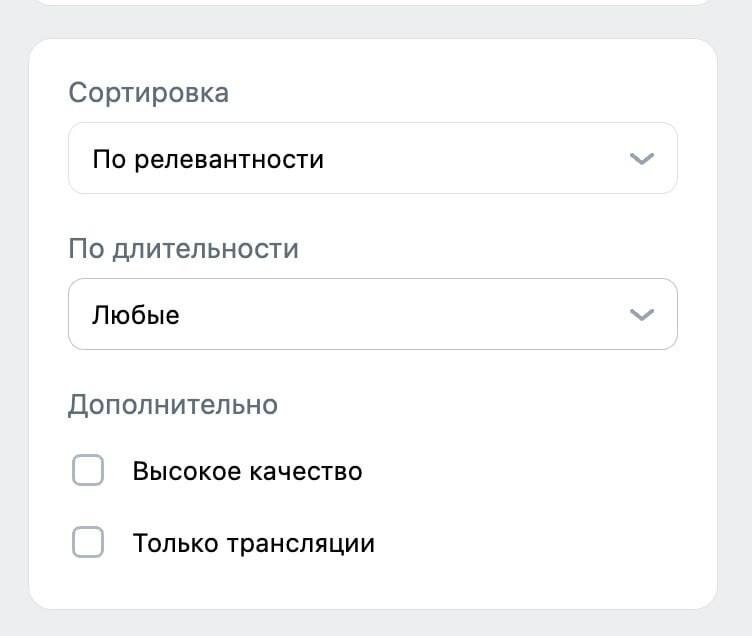Screen dimensions: 752x636
Task: Click the chevron arrow in the duration field
Action: point(642,315)
